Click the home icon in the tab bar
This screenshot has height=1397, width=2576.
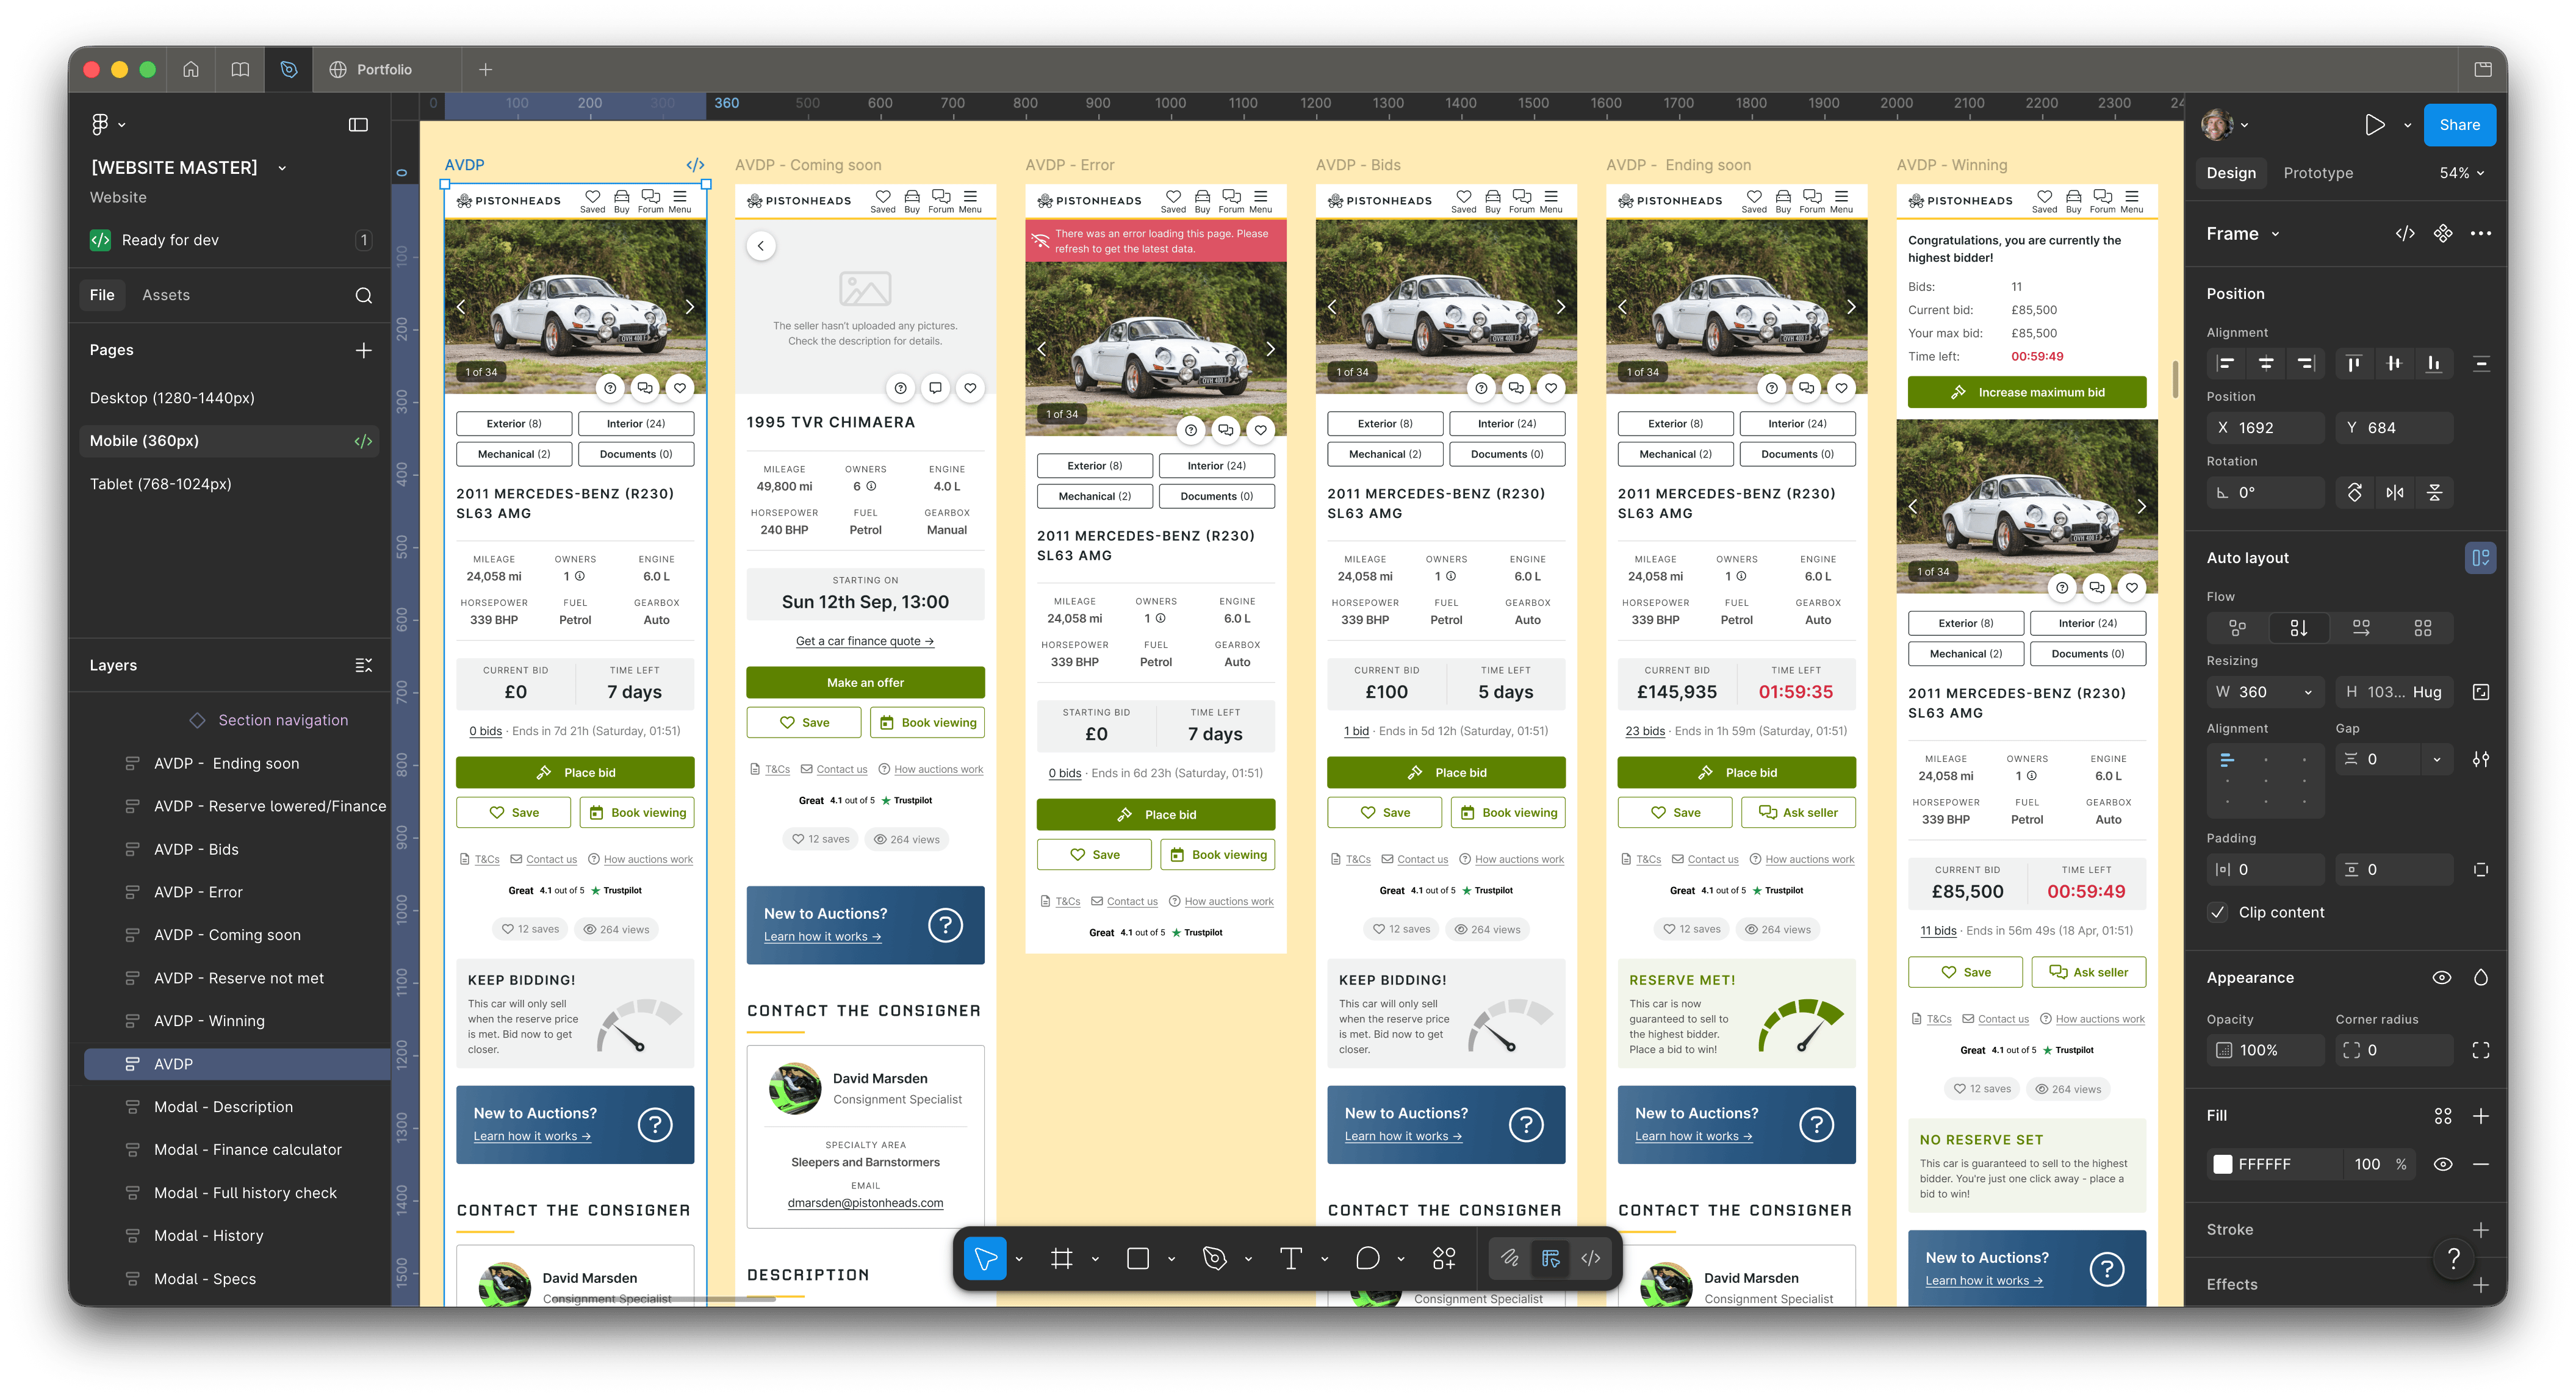[x=191, y=69]
